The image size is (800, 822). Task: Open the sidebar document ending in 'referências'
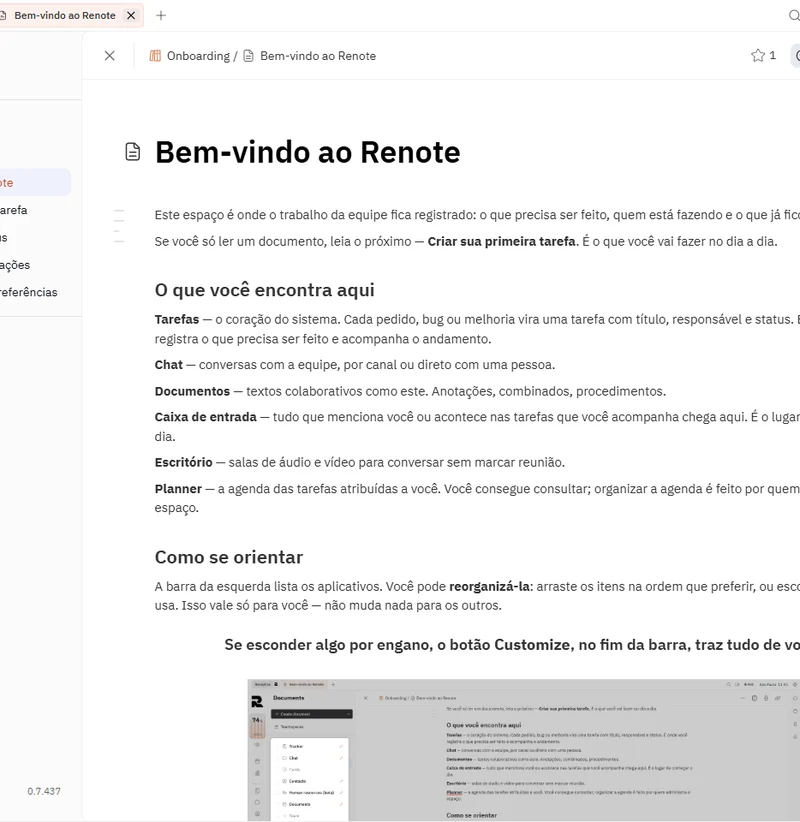tap(29, 293)
